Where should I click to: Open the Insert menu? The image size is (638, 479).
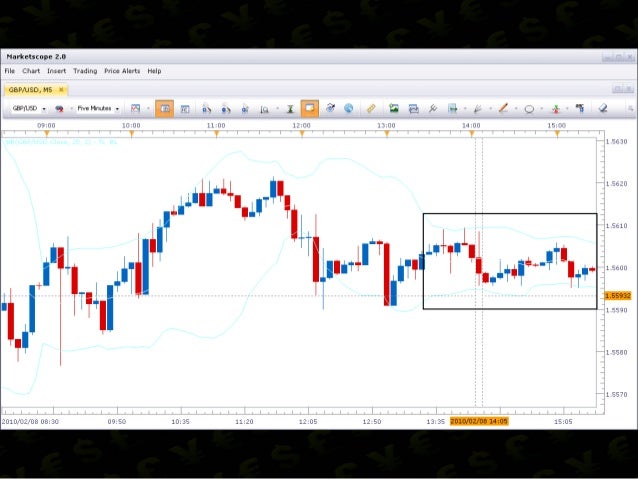pos(56,71)
